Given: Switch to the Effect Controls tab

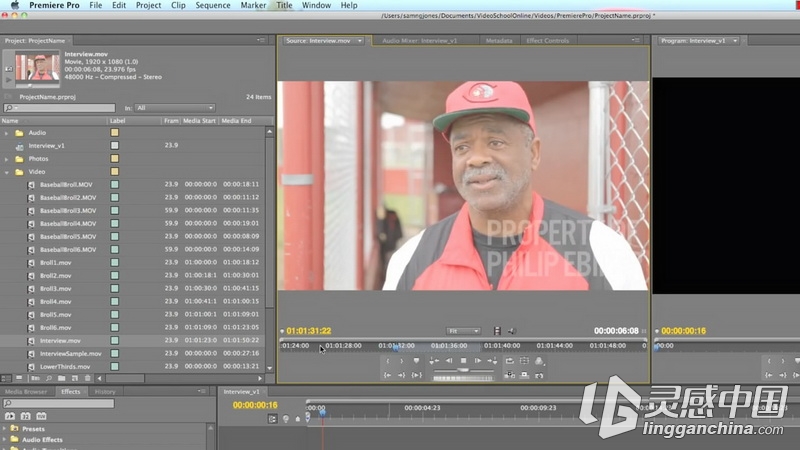Looking at the screenshot, I should [x=547, y=41].
